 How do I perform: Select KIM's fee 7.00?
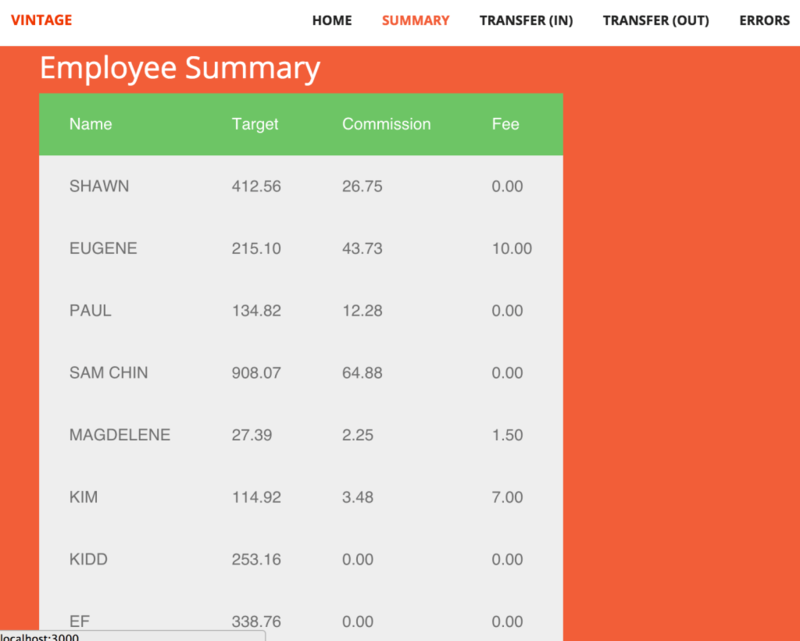[507, 498]
